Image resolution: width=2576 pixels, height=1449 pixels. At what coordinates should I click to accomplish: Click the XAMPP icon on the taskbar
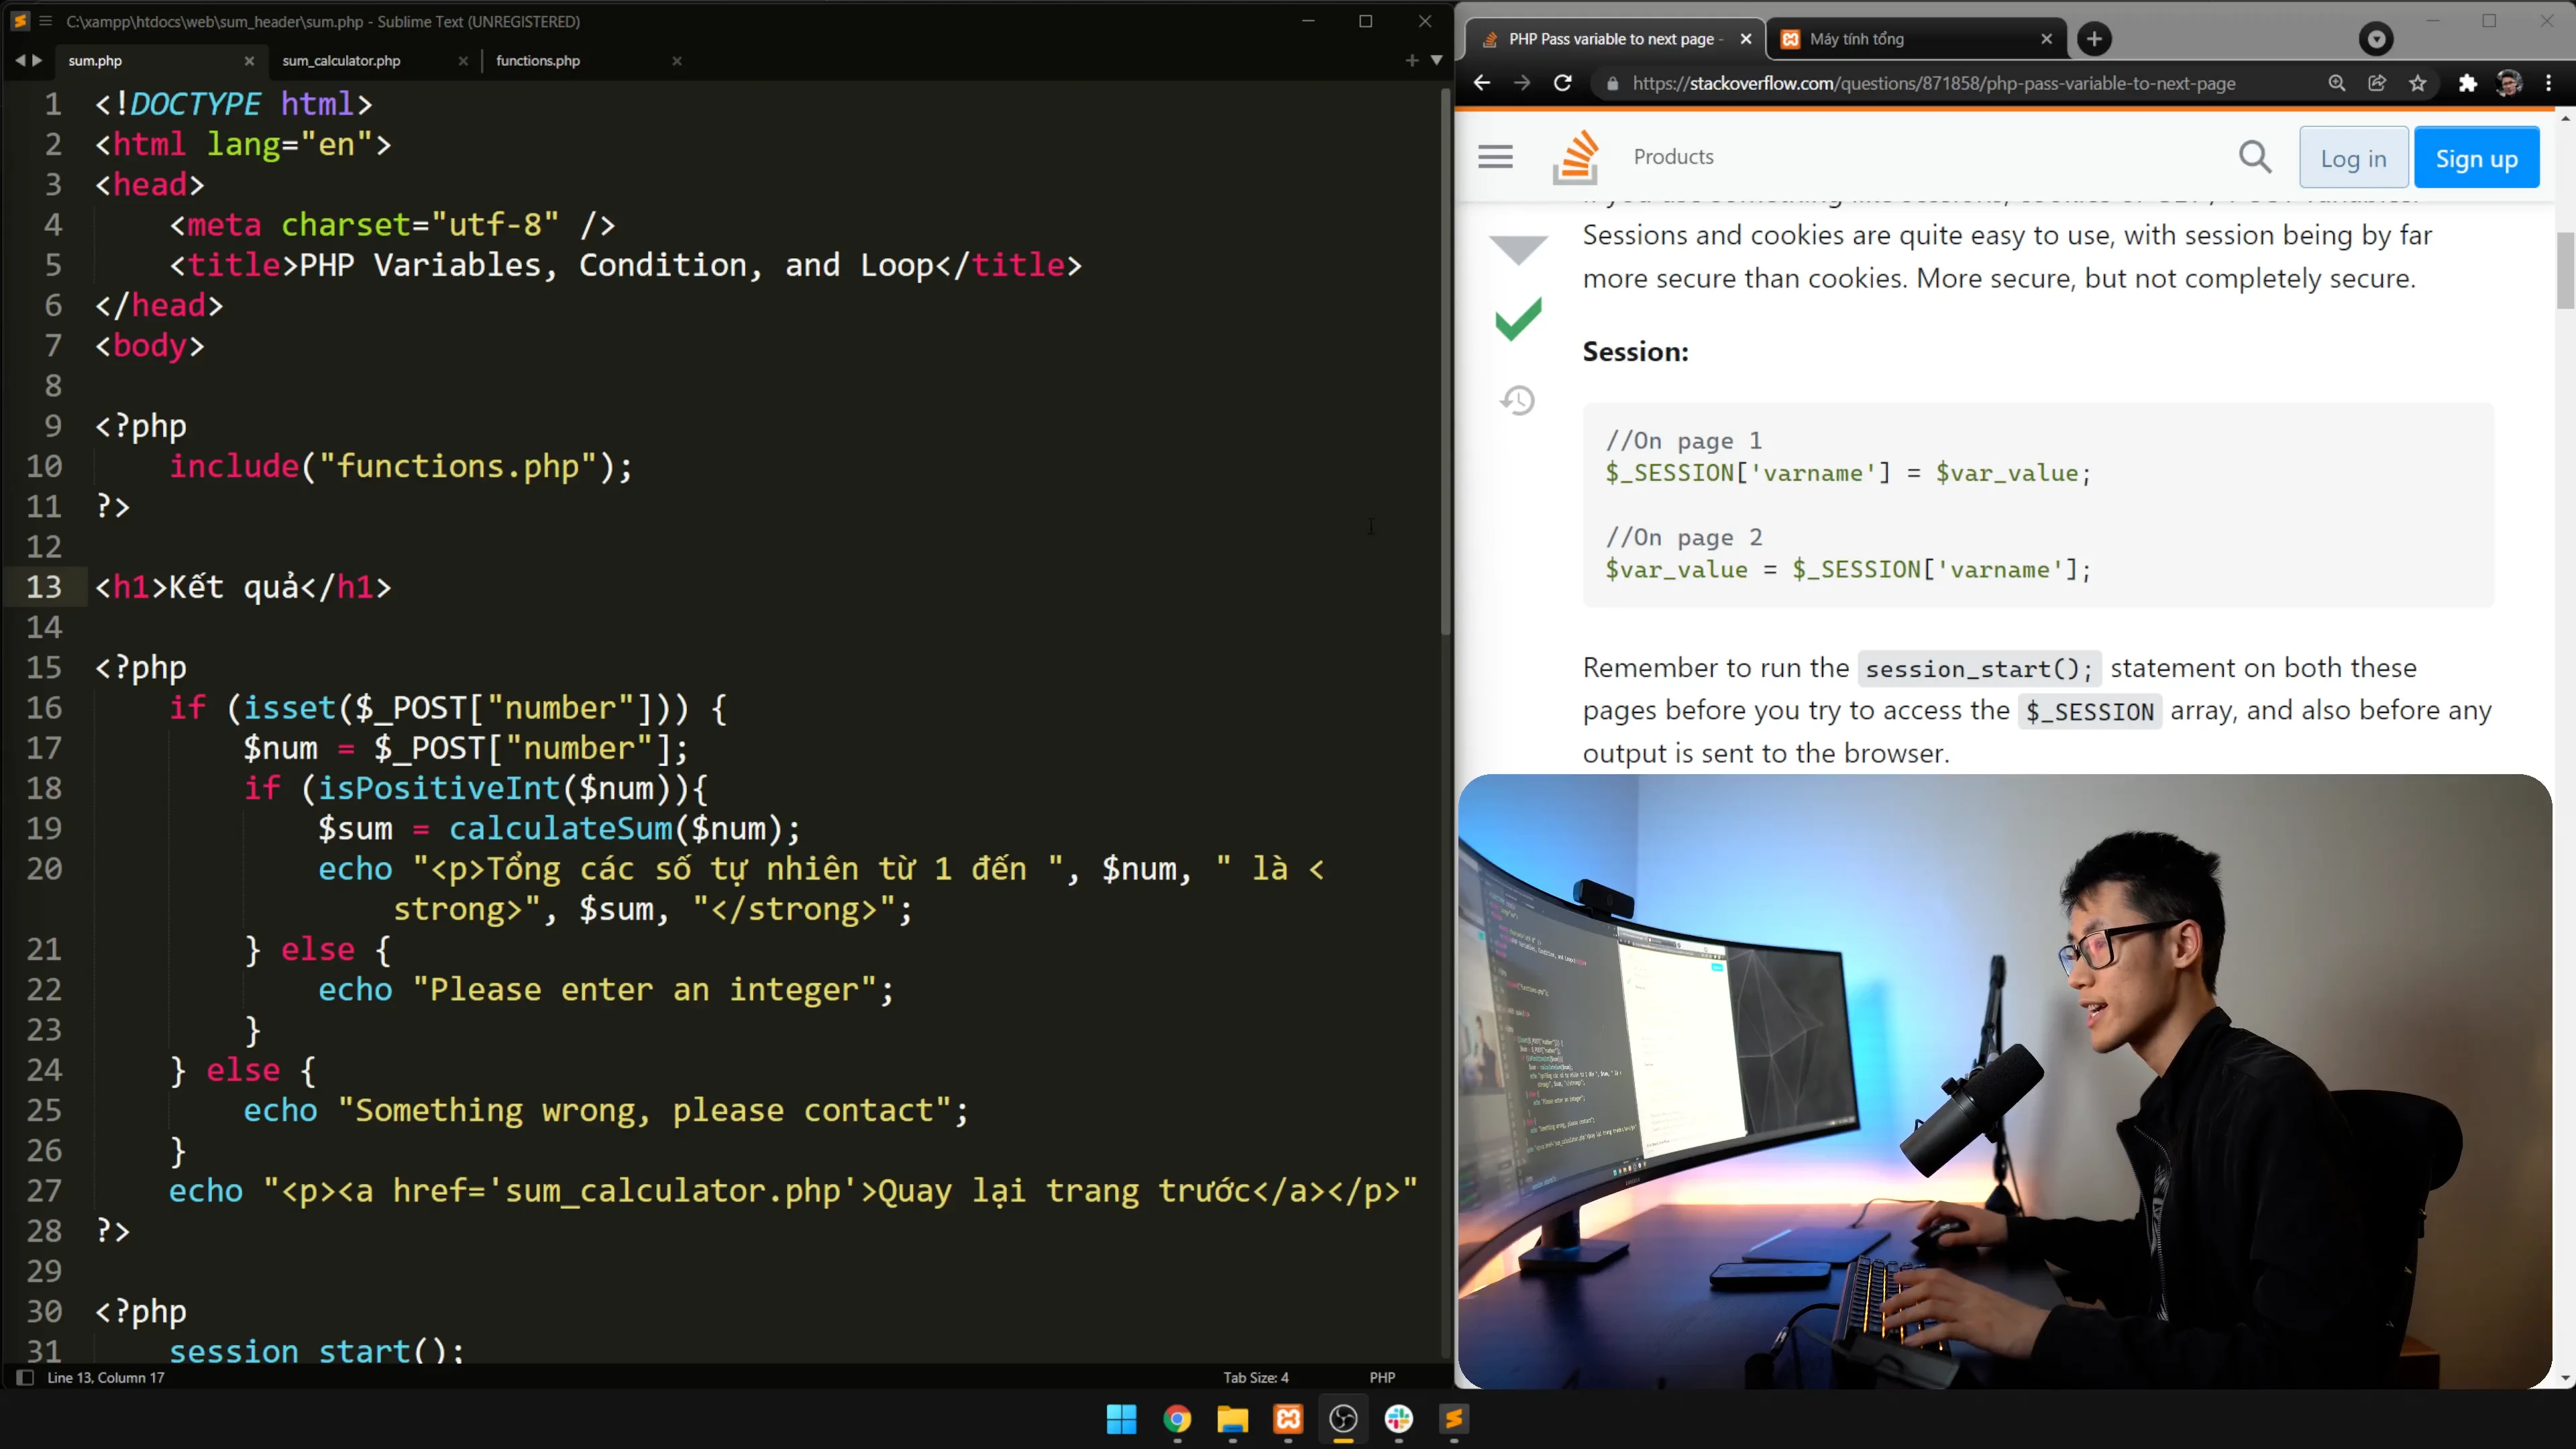pyautogui.click(x=1288, y=1420)
